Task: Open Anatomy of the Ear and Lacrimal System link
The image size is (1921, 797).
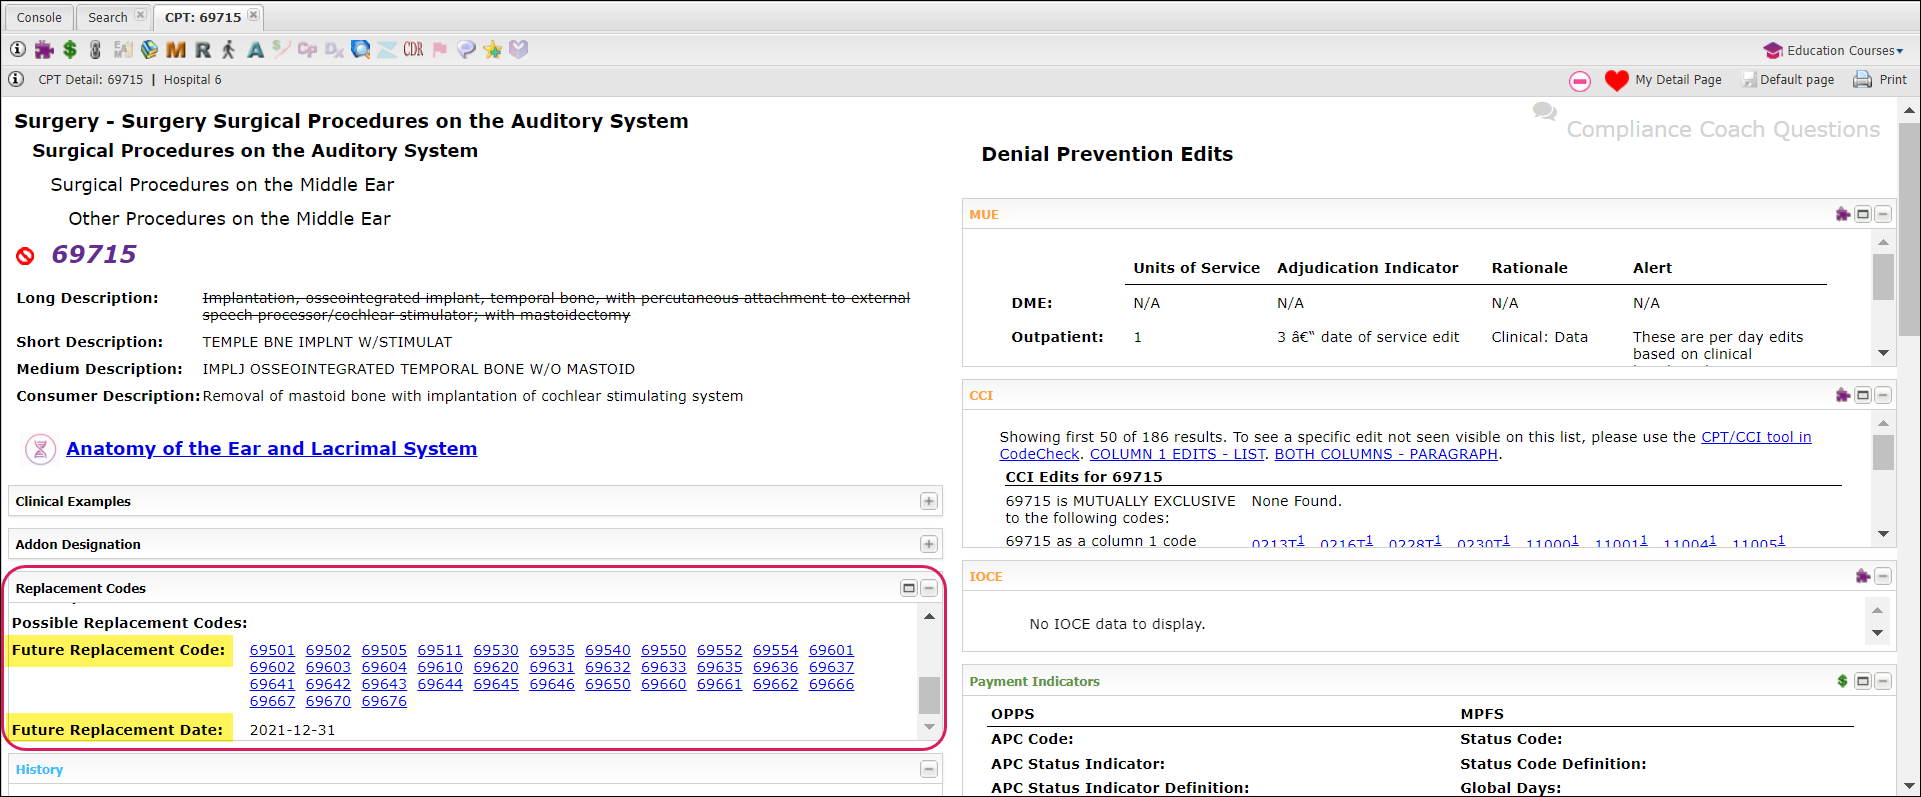Action: click(x=271, y=449)
